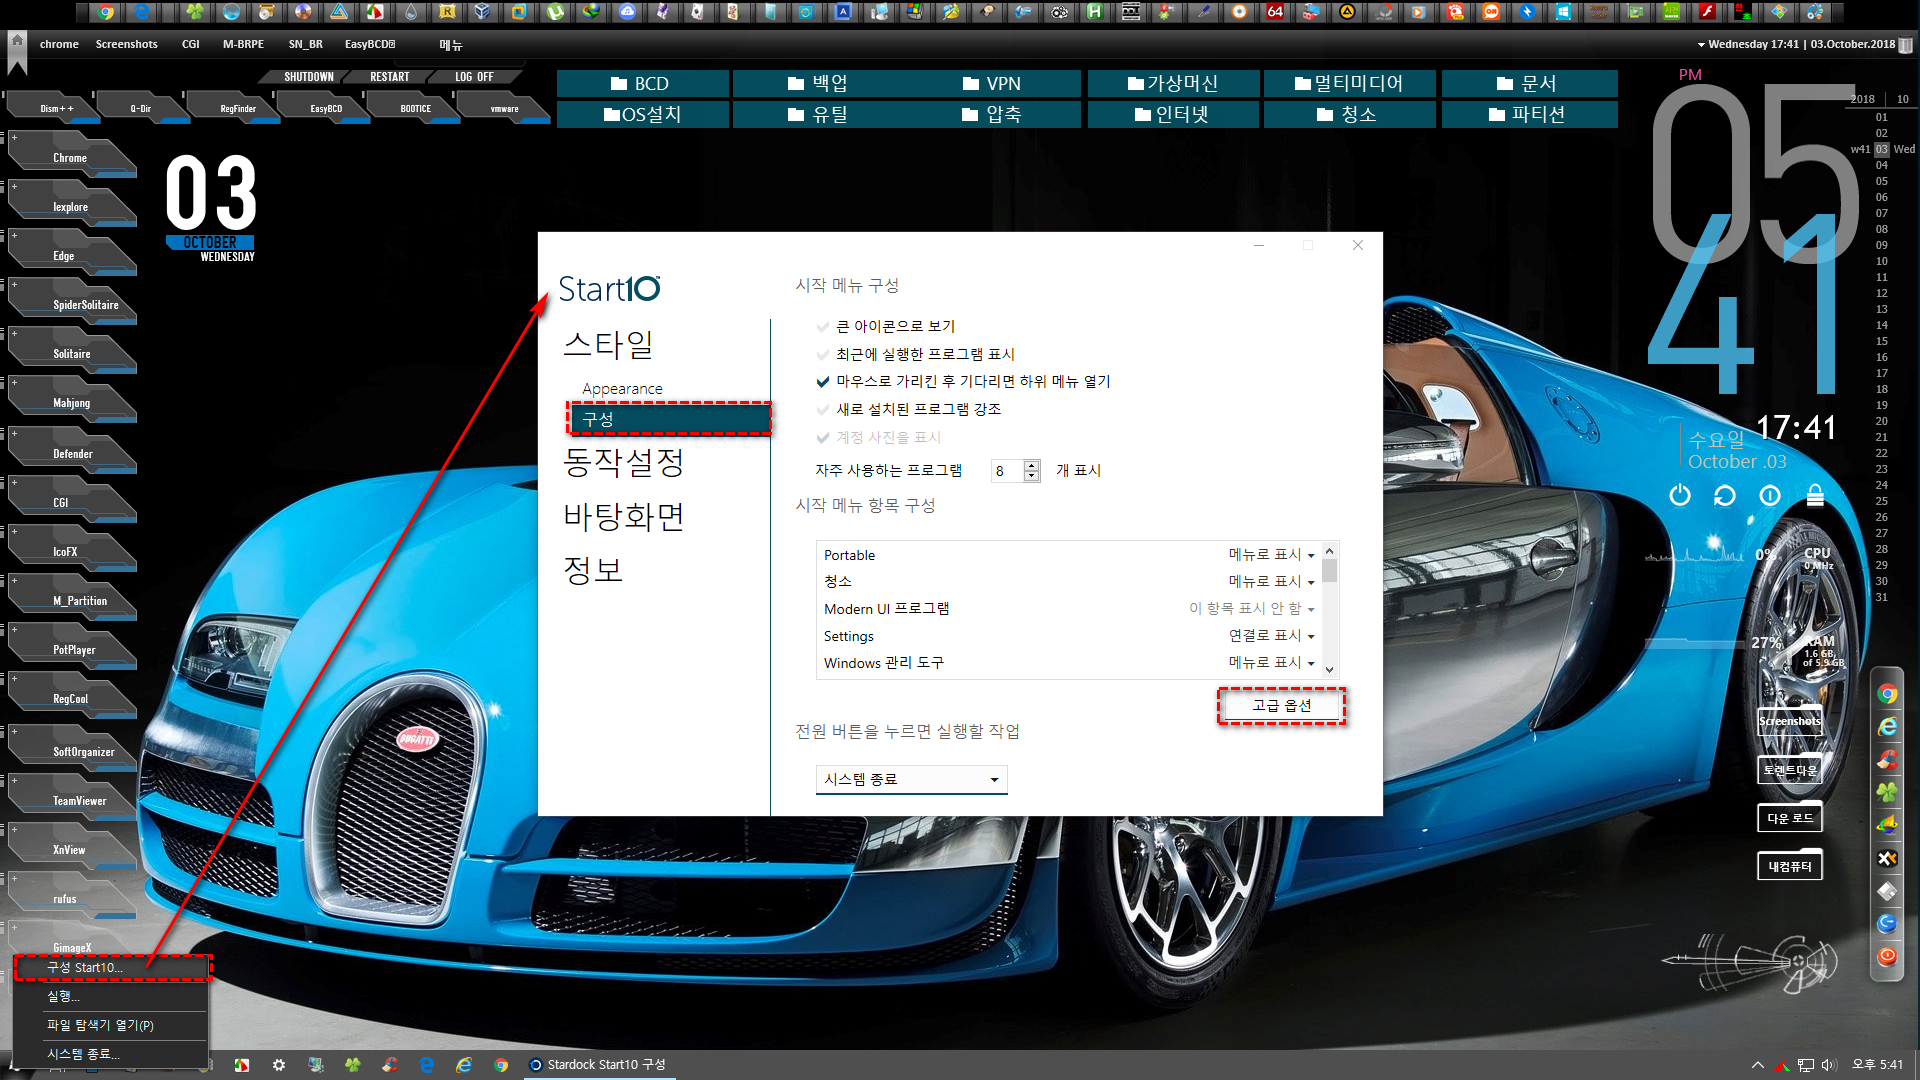Image resolution: width=1920 pixels, height=1080 pixels.
Task: Open dropdown for Windows 관리 도구 item
Action: pos(1271,663)
